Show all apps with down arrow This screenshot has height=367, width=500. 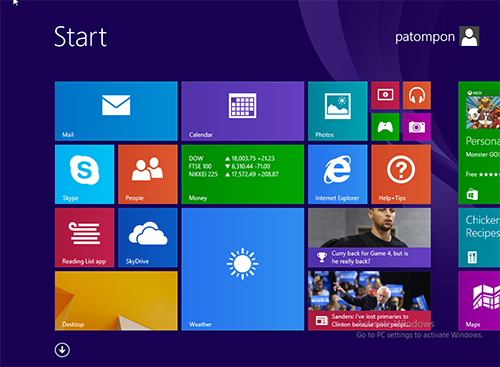pos(62,350)
